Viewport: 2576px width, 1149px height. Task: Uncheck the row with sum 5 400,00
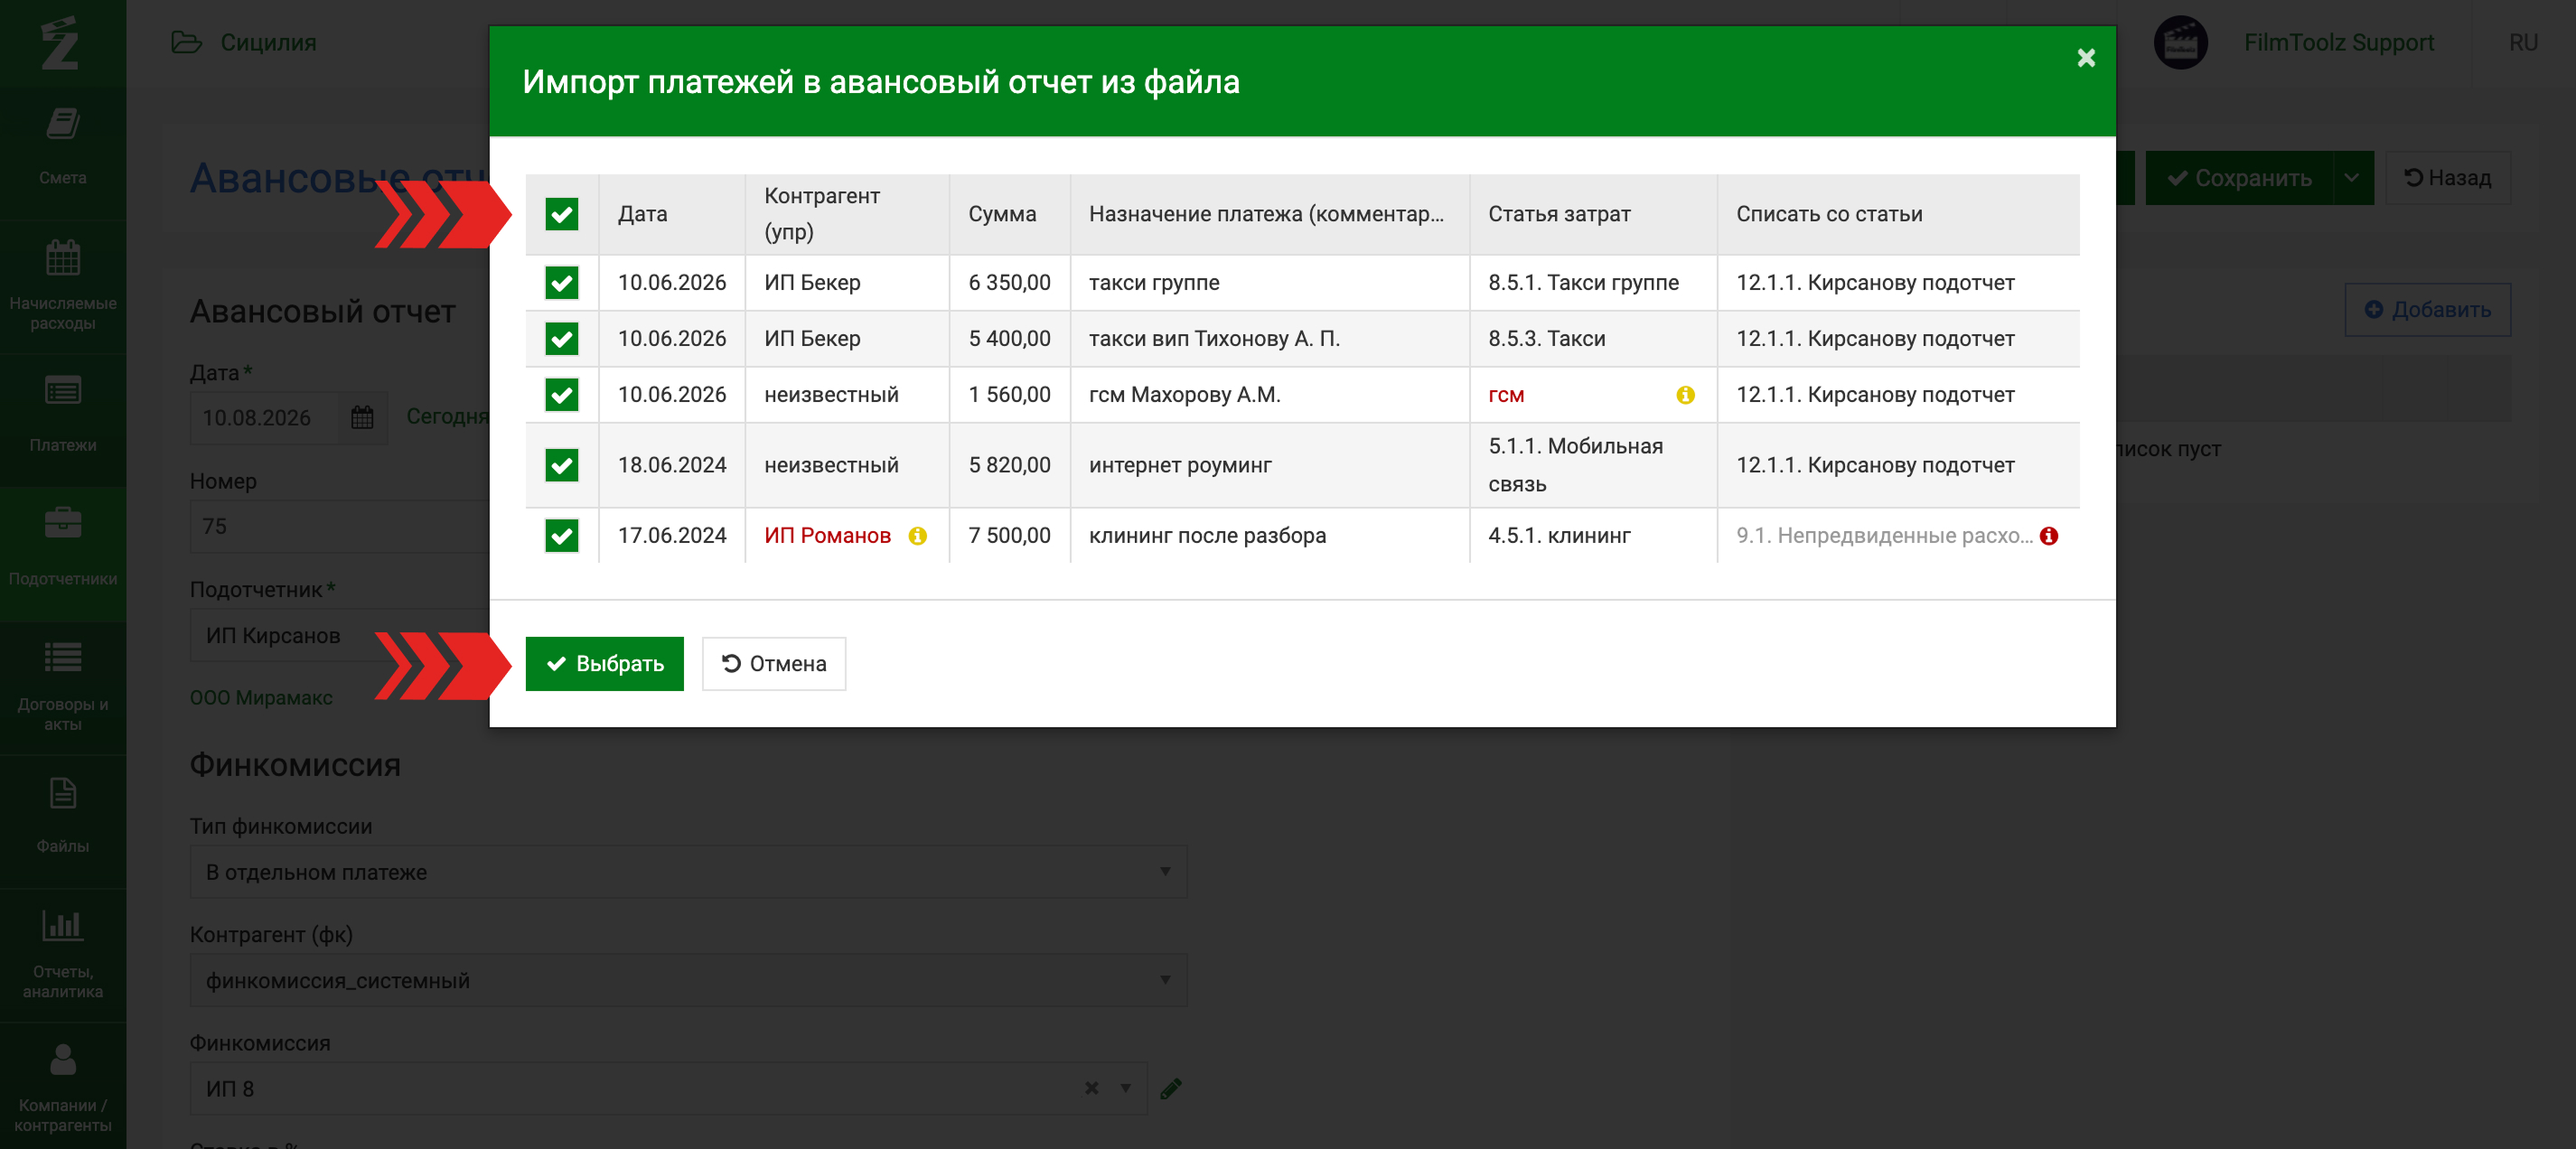pyautogui.click(x=561, y=339)
